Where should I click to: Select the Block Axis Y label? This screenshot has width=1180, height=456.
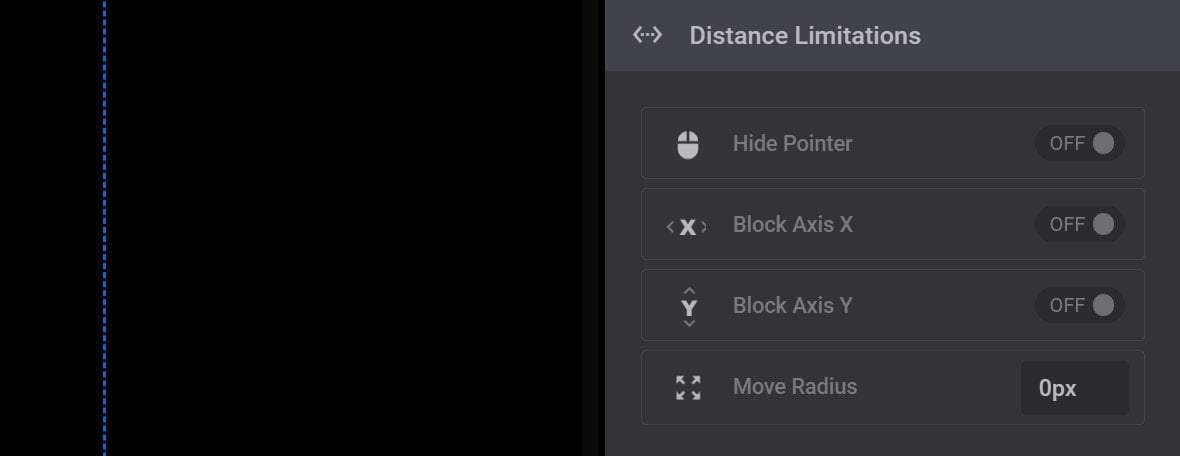(x=792, y=306)
